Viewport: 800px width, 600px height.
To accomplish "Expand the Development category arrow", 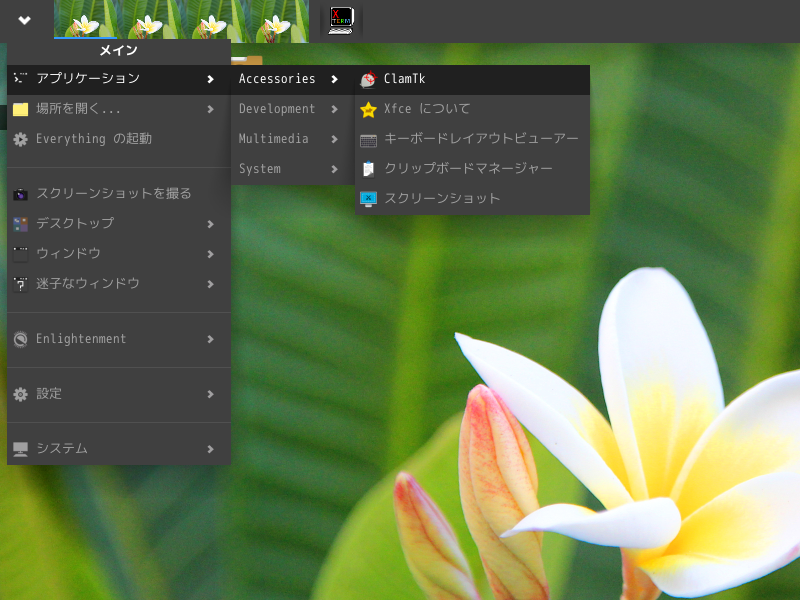I will [x=334, y=109].
